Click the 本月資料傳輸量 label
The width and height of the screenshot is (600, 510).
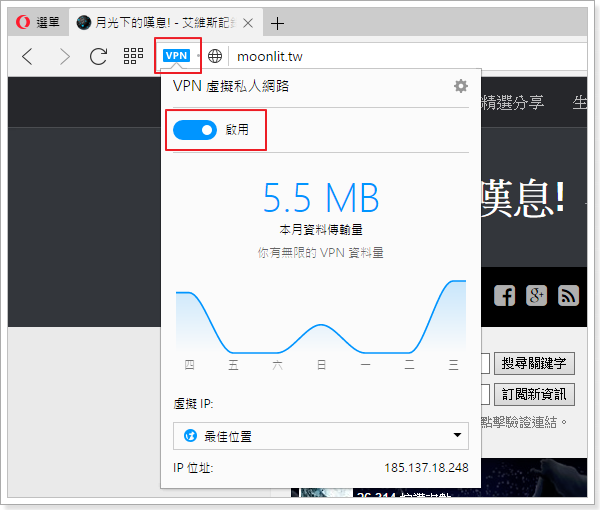coord(321,230)
